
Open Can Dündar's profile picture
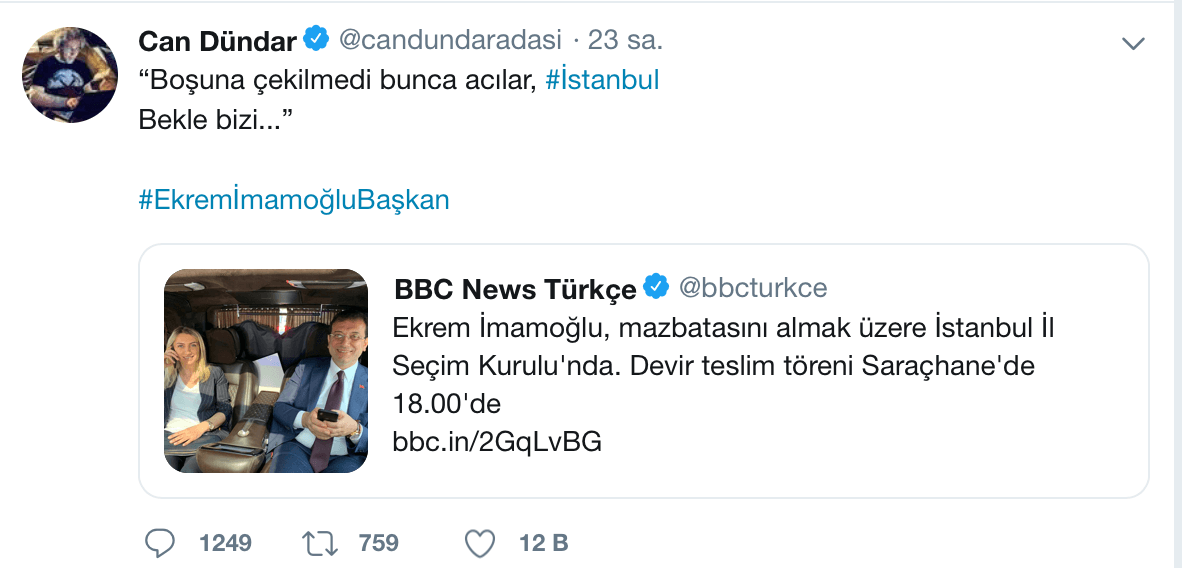tap(70, 75)
